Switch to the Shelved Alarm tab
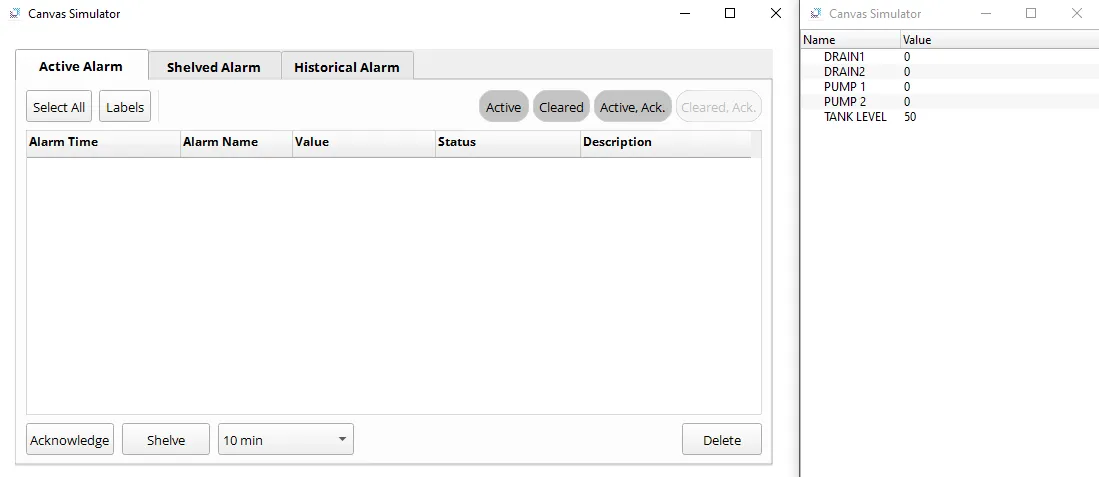1099x477 pixels. 214,67
